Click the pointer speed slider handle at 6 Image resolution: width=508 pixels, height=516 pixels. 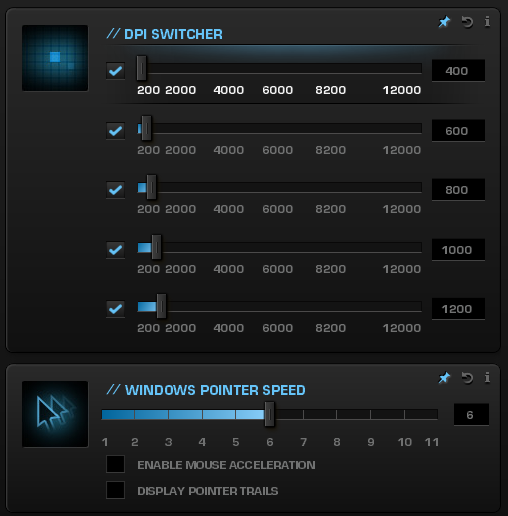(269, 414)
